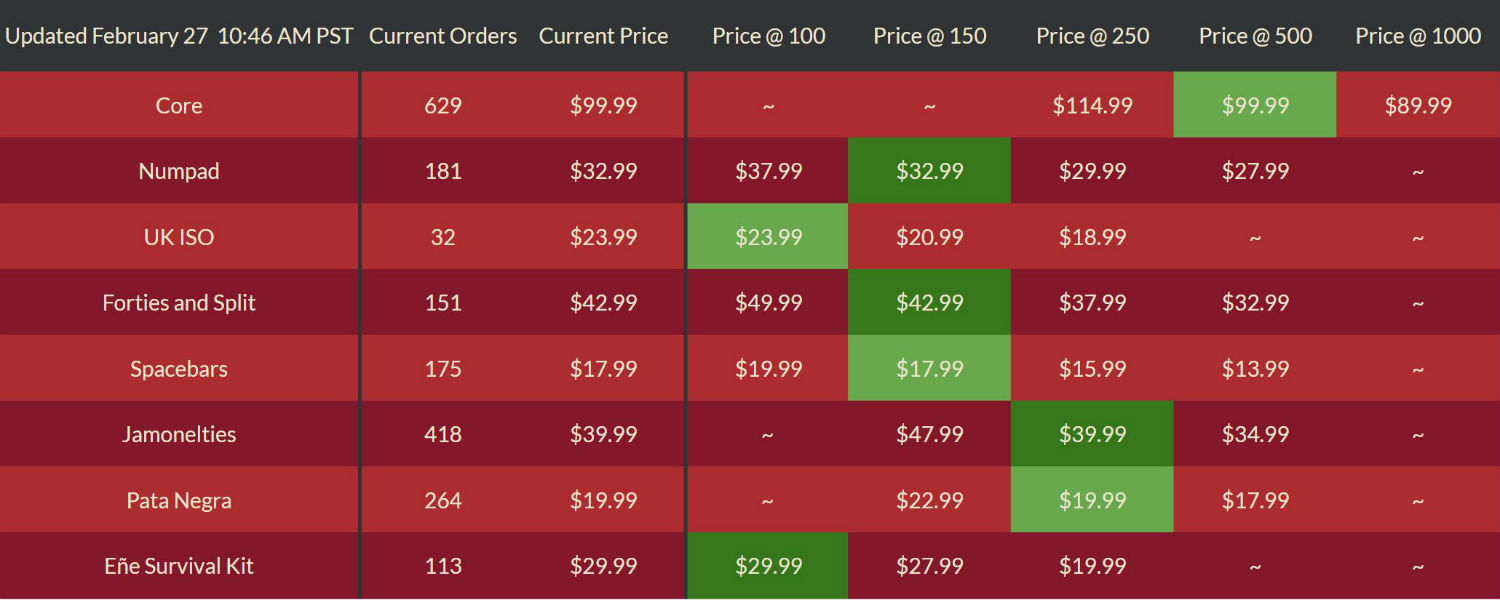
Task: Click the $89.99 Core price cell
Action: click(x=1418, y=105)
